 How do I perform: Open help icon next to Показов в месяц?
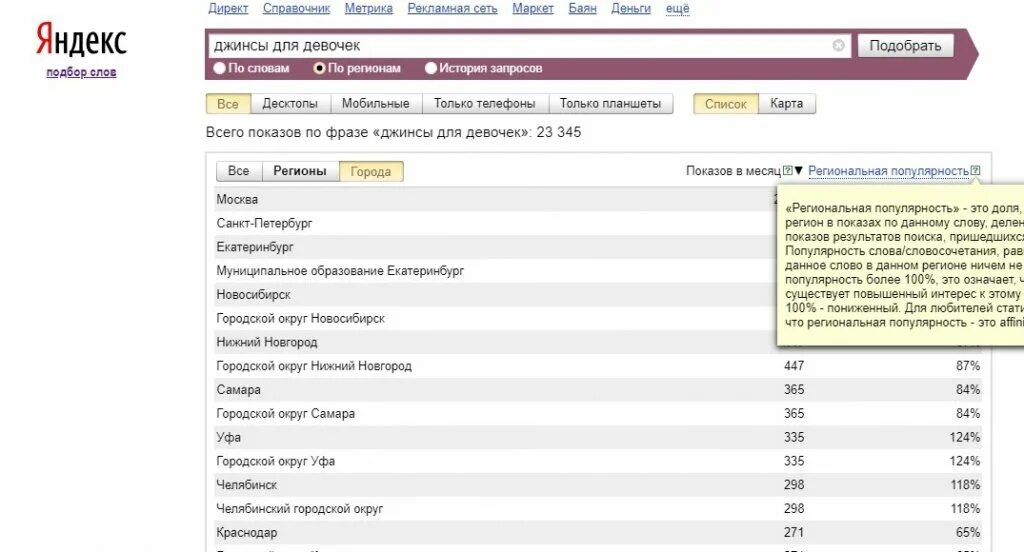point(788,170)
